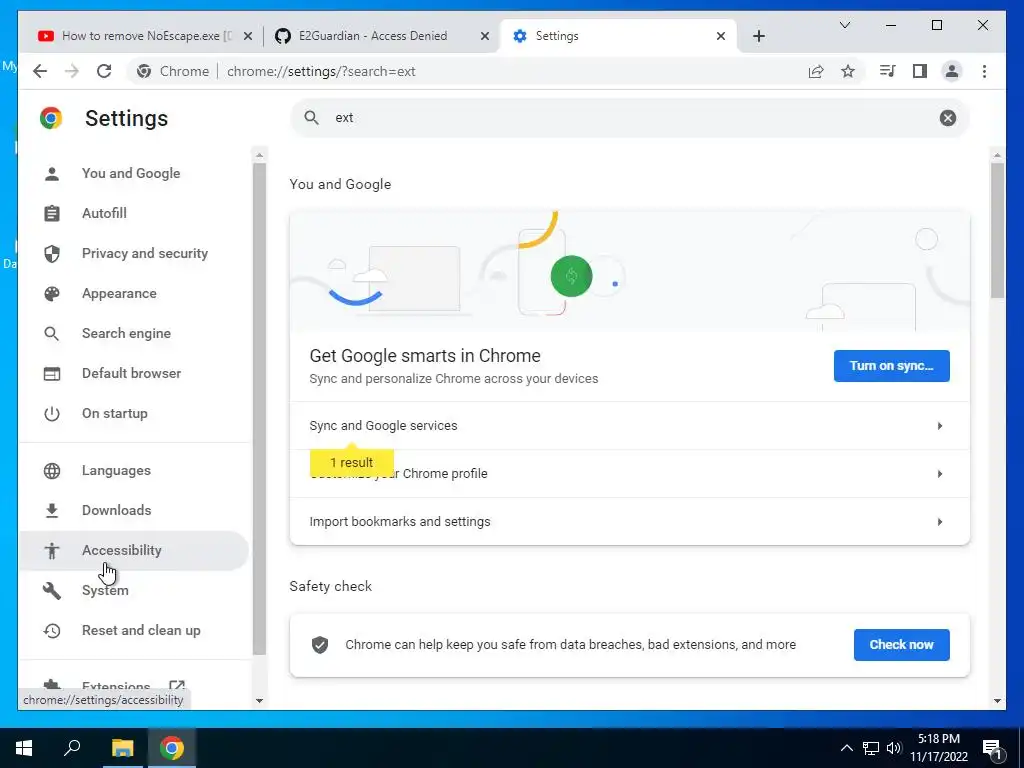This screenshot has width=1024, height=768.
Task: Open Appearance settings section
Action: (134, 293)
